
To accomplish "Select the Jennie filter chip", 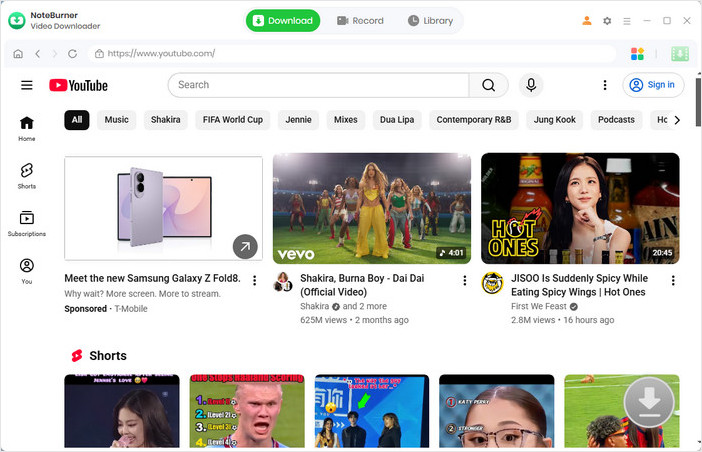I will point(298,120).
